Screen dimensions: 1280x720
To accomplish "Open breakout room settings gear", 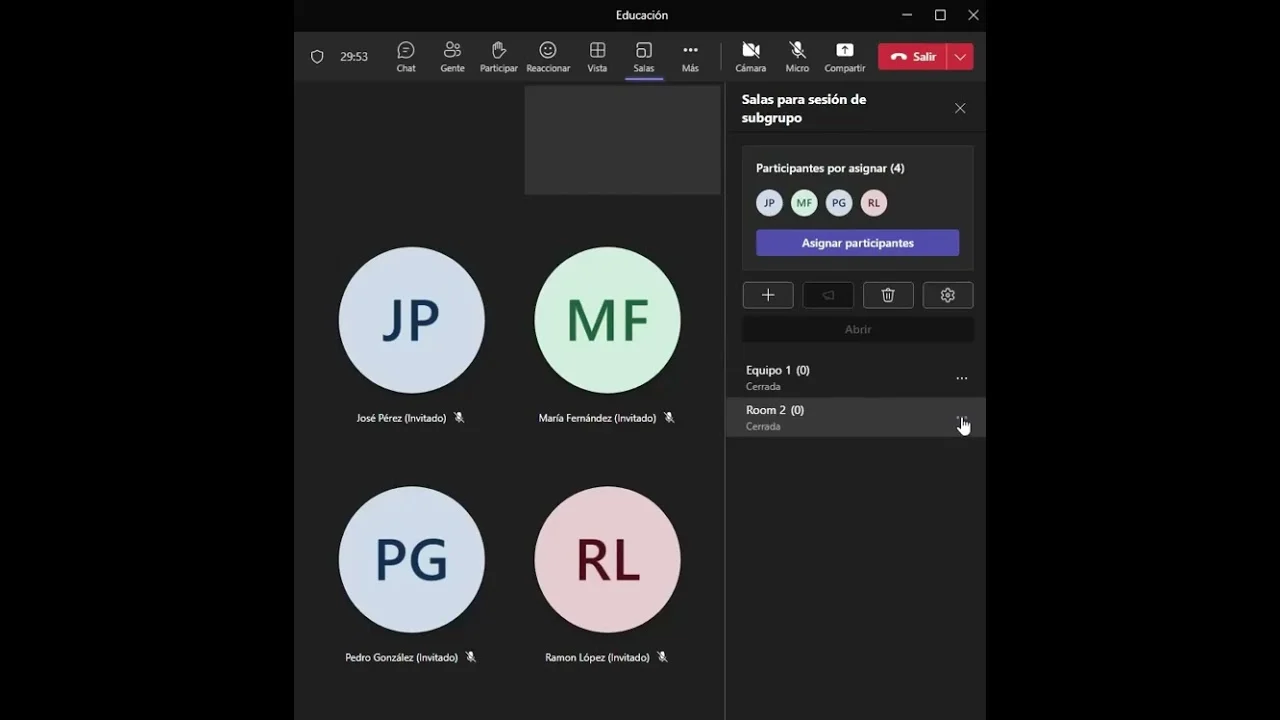I will pos(948,295).
